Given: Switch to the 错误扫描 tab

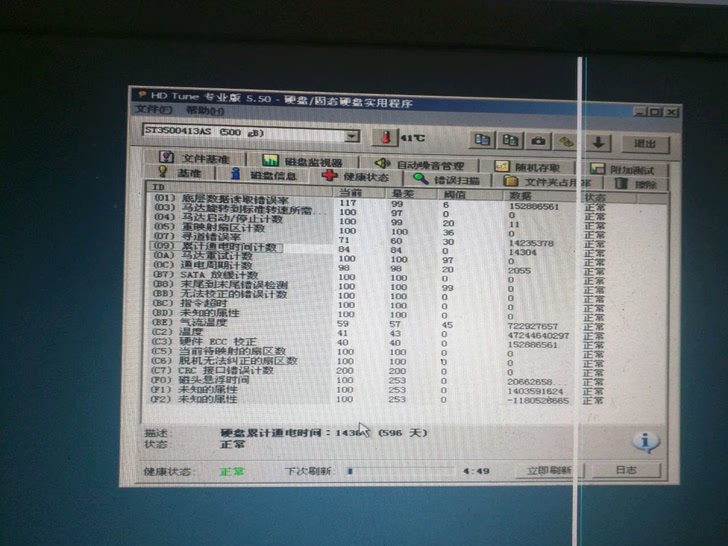Looking at the screenshot, I should pos(446,179).
